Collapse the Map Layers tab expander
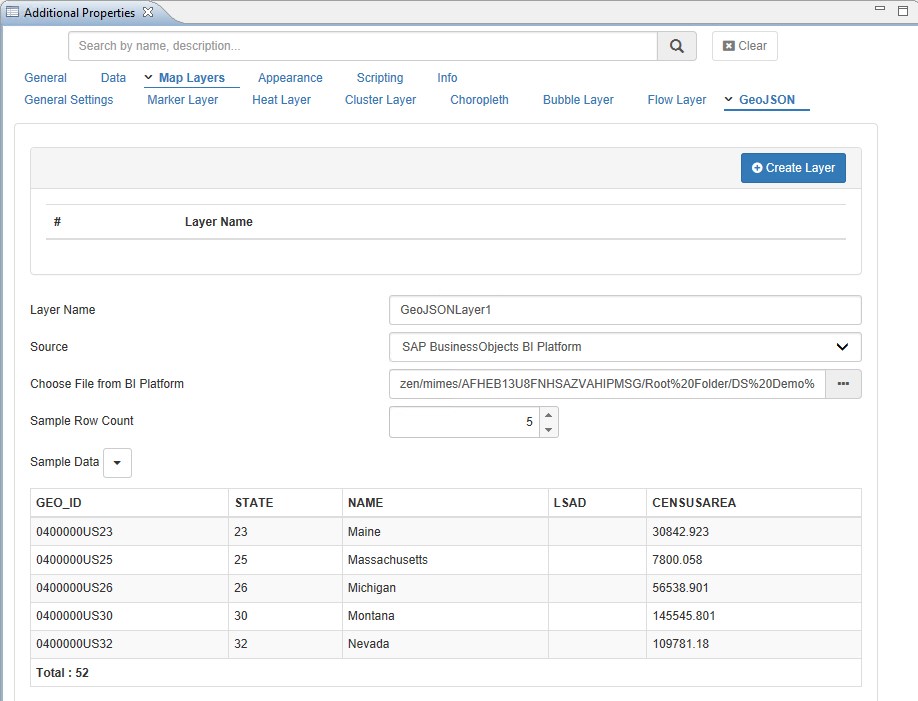Screen dimensions: 918x701 coord(149,78)
